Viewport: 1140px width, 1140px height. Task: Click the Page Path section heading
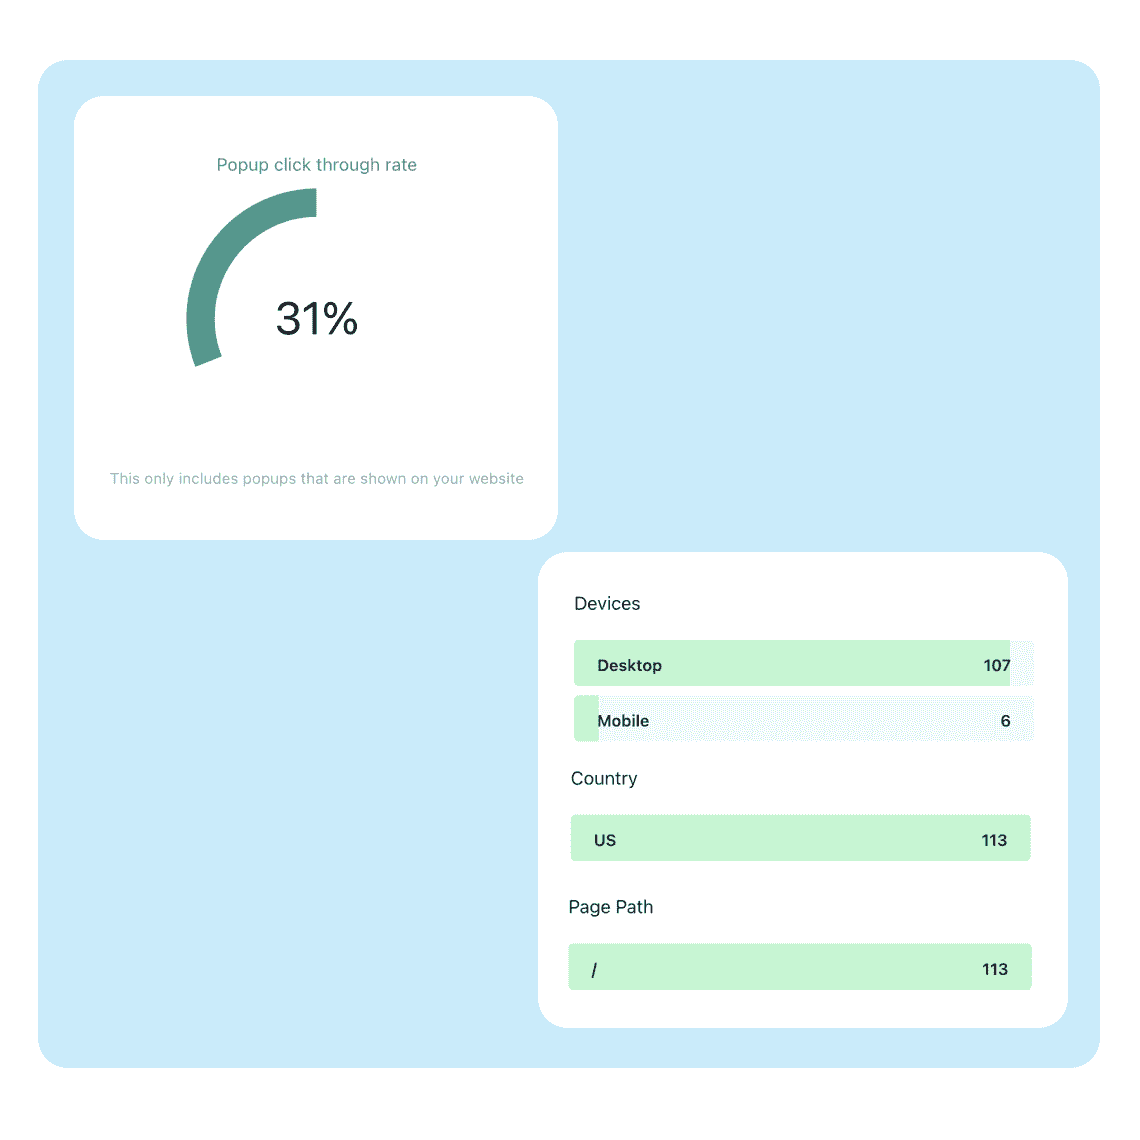pos(611,907)
